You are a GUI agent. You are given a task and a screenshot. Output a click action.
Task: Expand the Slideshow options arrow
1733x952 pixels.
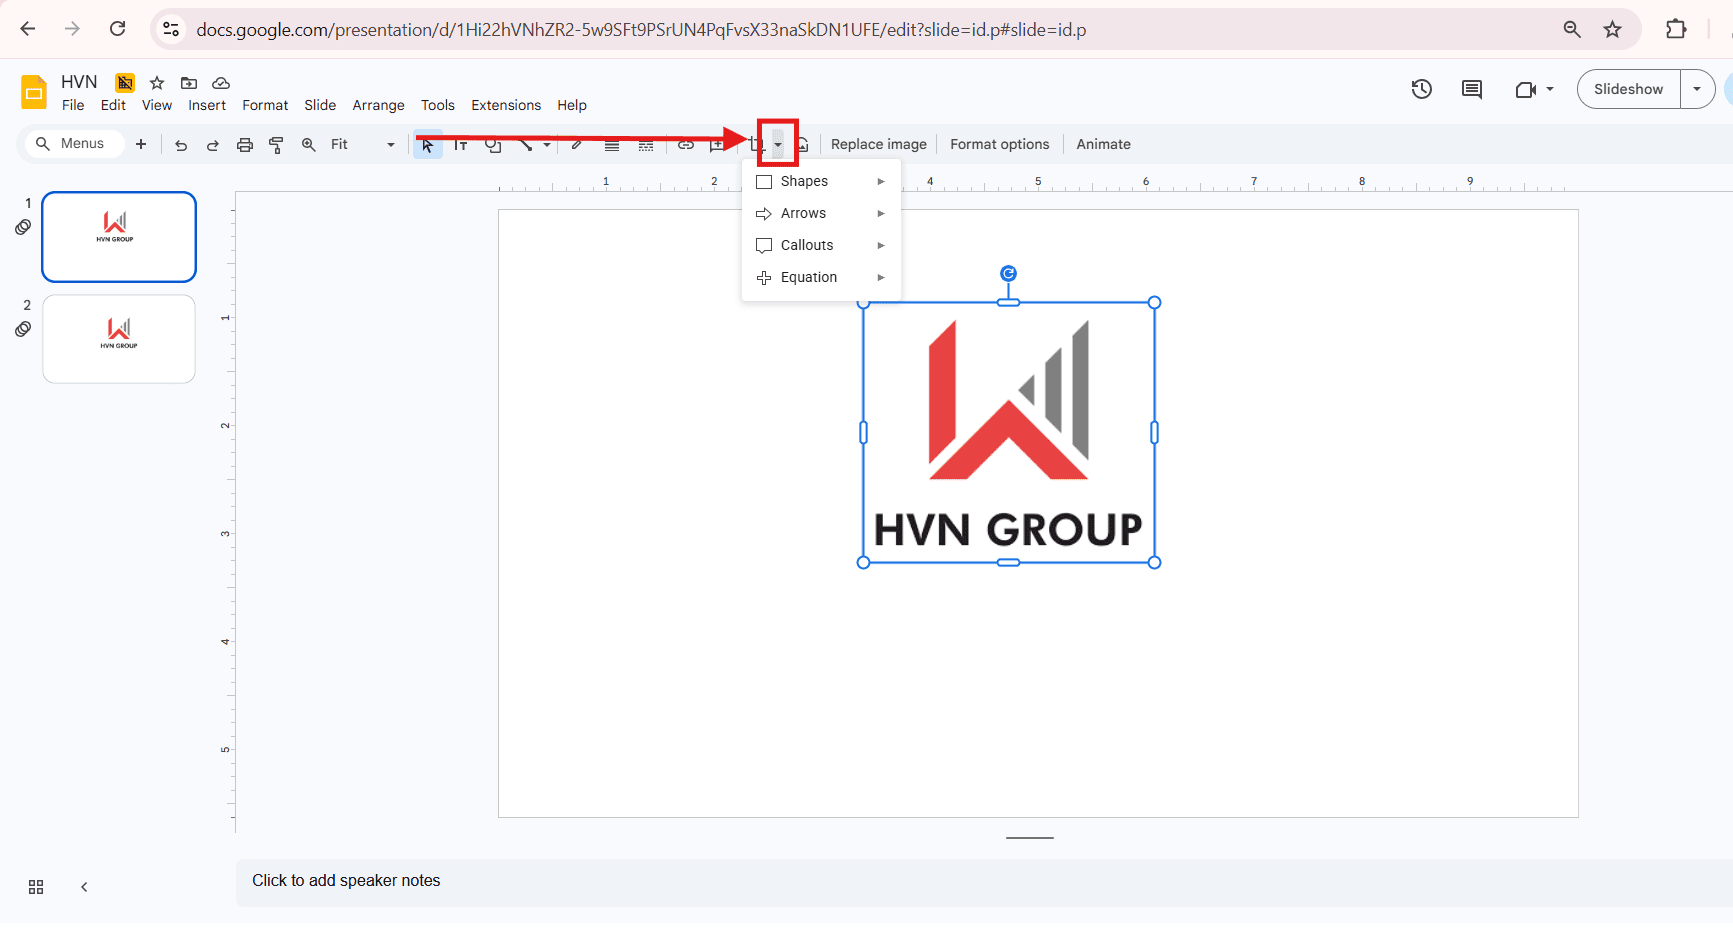pos(1697,89)
